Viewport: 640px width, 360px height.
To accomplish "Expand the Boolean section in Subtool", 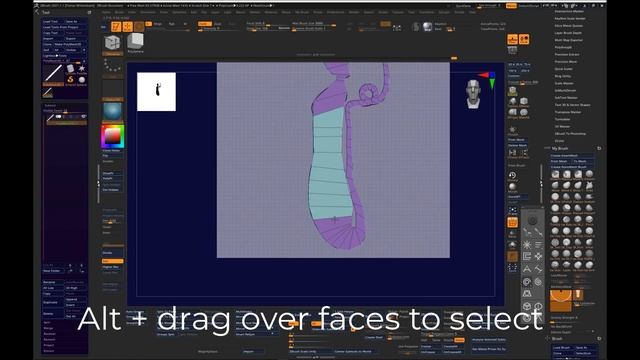I will pyautogui.click(x=49, y=334).
